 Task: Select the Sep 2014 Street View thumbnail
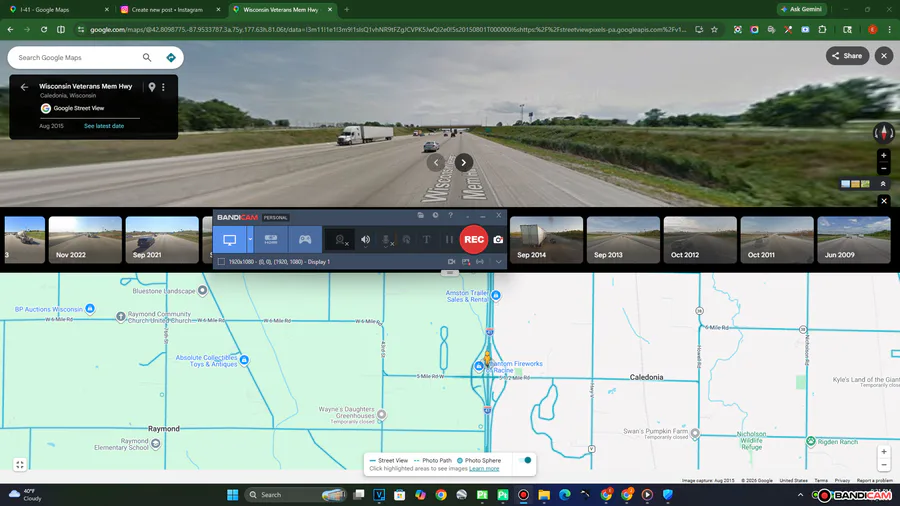pyautogui.click(x=546, y=240)
